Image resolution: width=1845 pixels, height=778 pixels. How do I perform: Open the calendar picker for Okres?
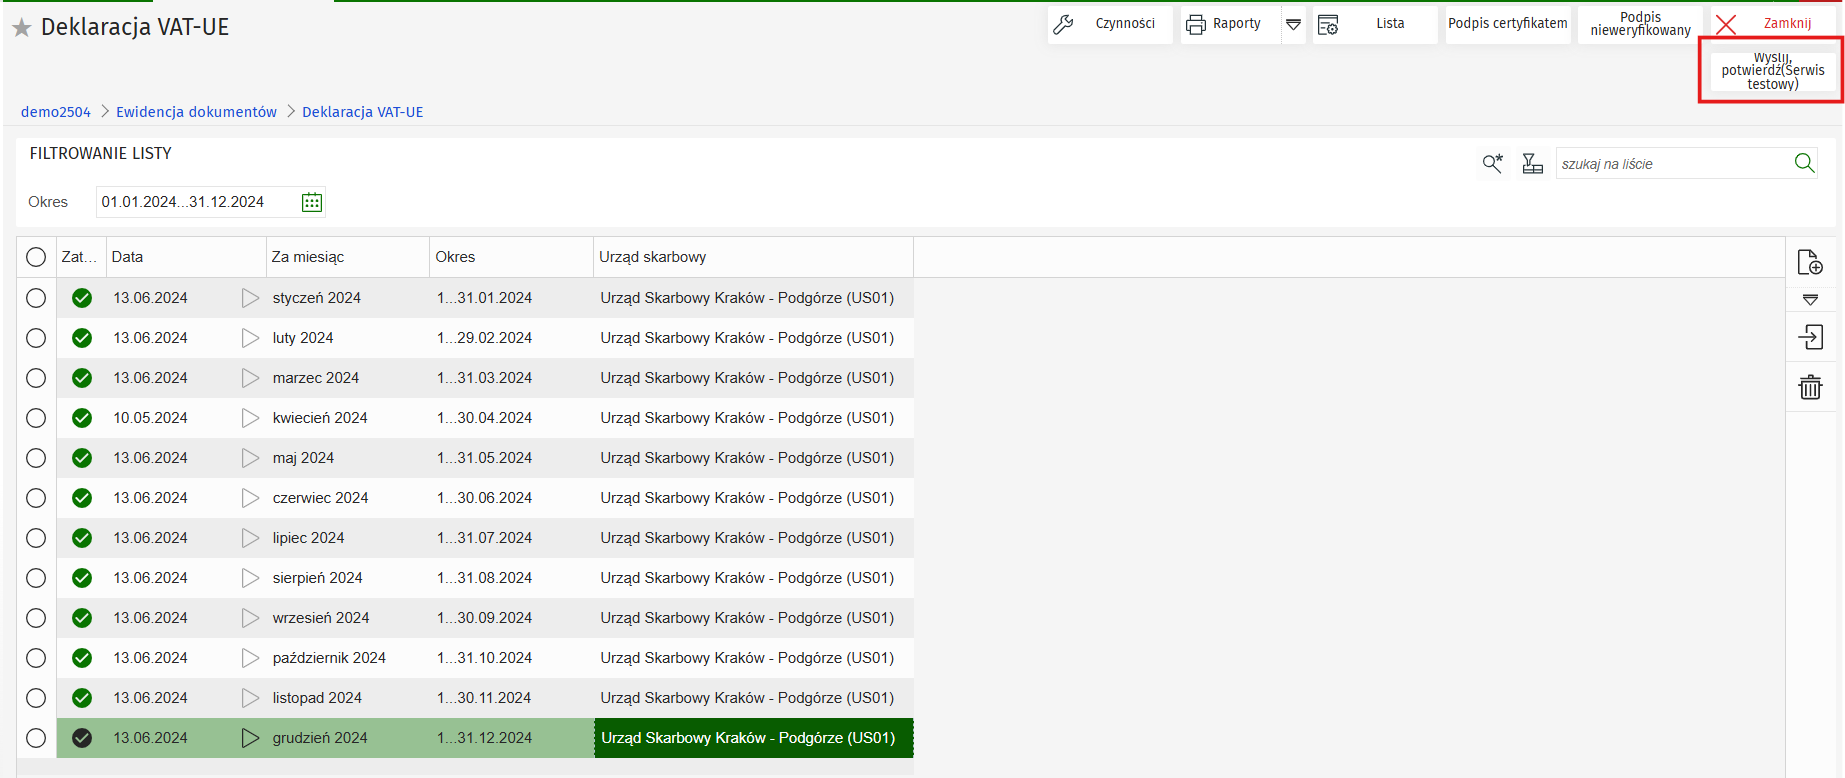[x=312, y=202]
